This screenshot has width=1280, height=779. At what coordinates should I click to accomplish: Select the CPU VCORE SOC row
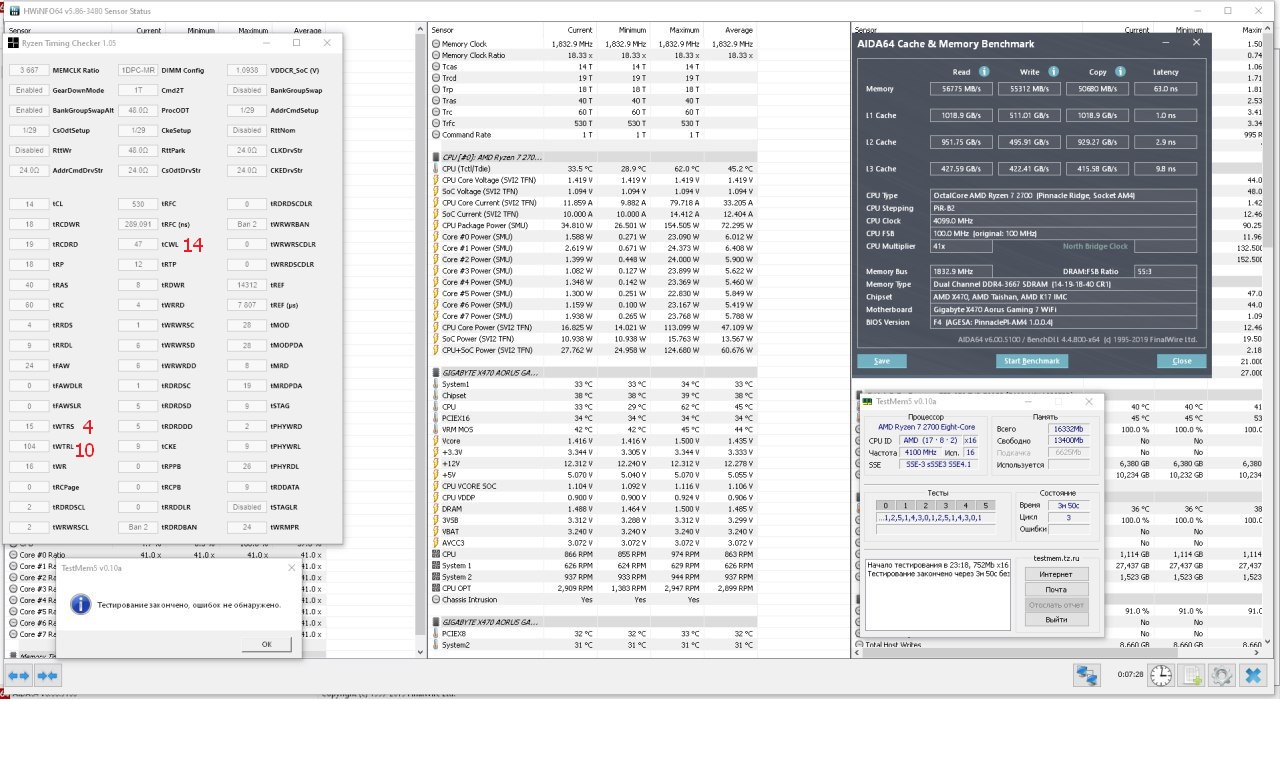tap(593, 486)
